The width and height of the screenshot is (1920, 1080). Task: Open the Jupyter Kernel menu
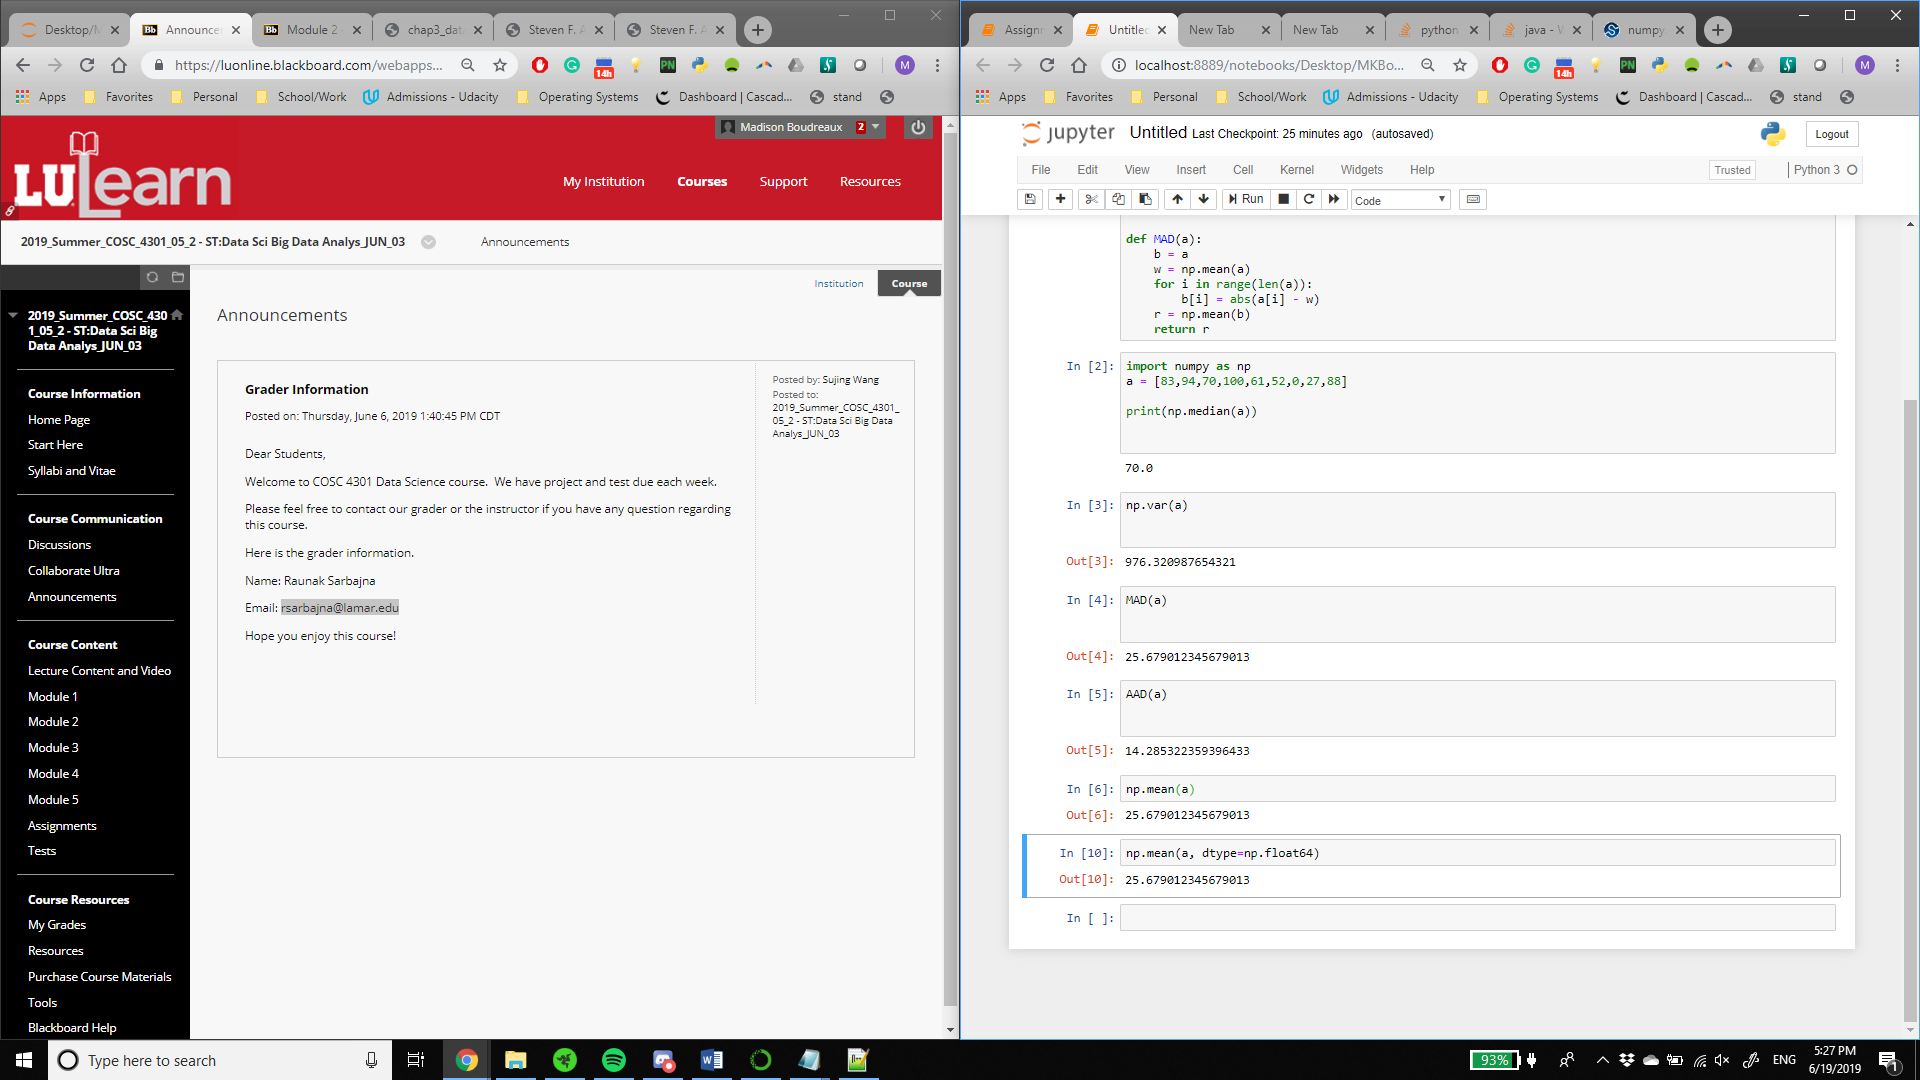[x=1296, y=170]
